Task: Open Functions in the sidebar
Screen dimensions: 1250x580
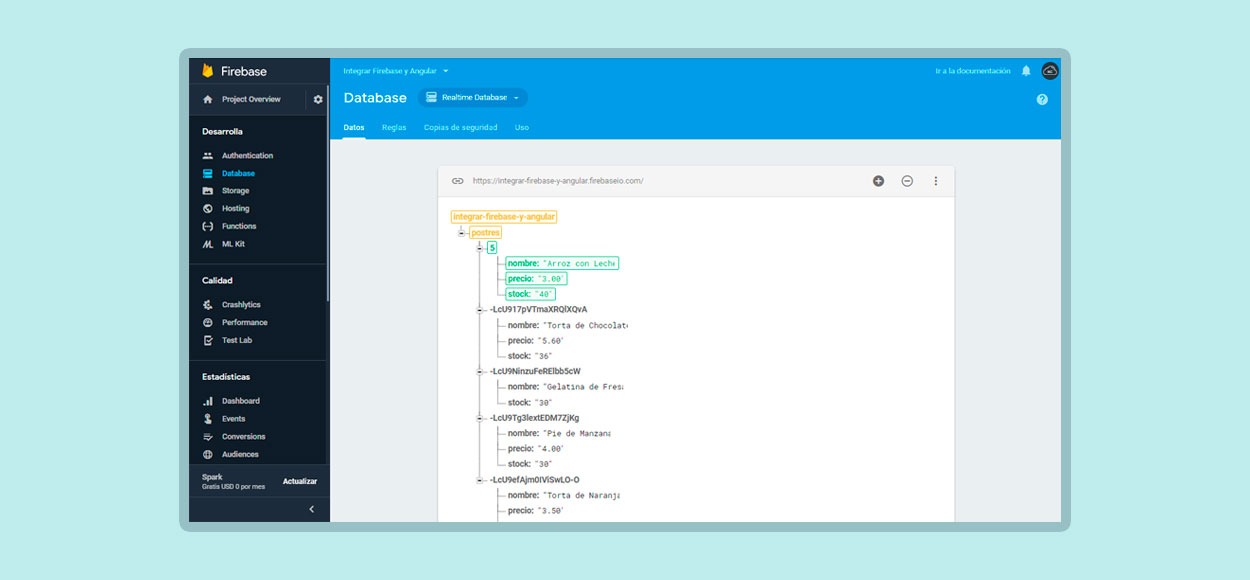Action: coord(239,226)
